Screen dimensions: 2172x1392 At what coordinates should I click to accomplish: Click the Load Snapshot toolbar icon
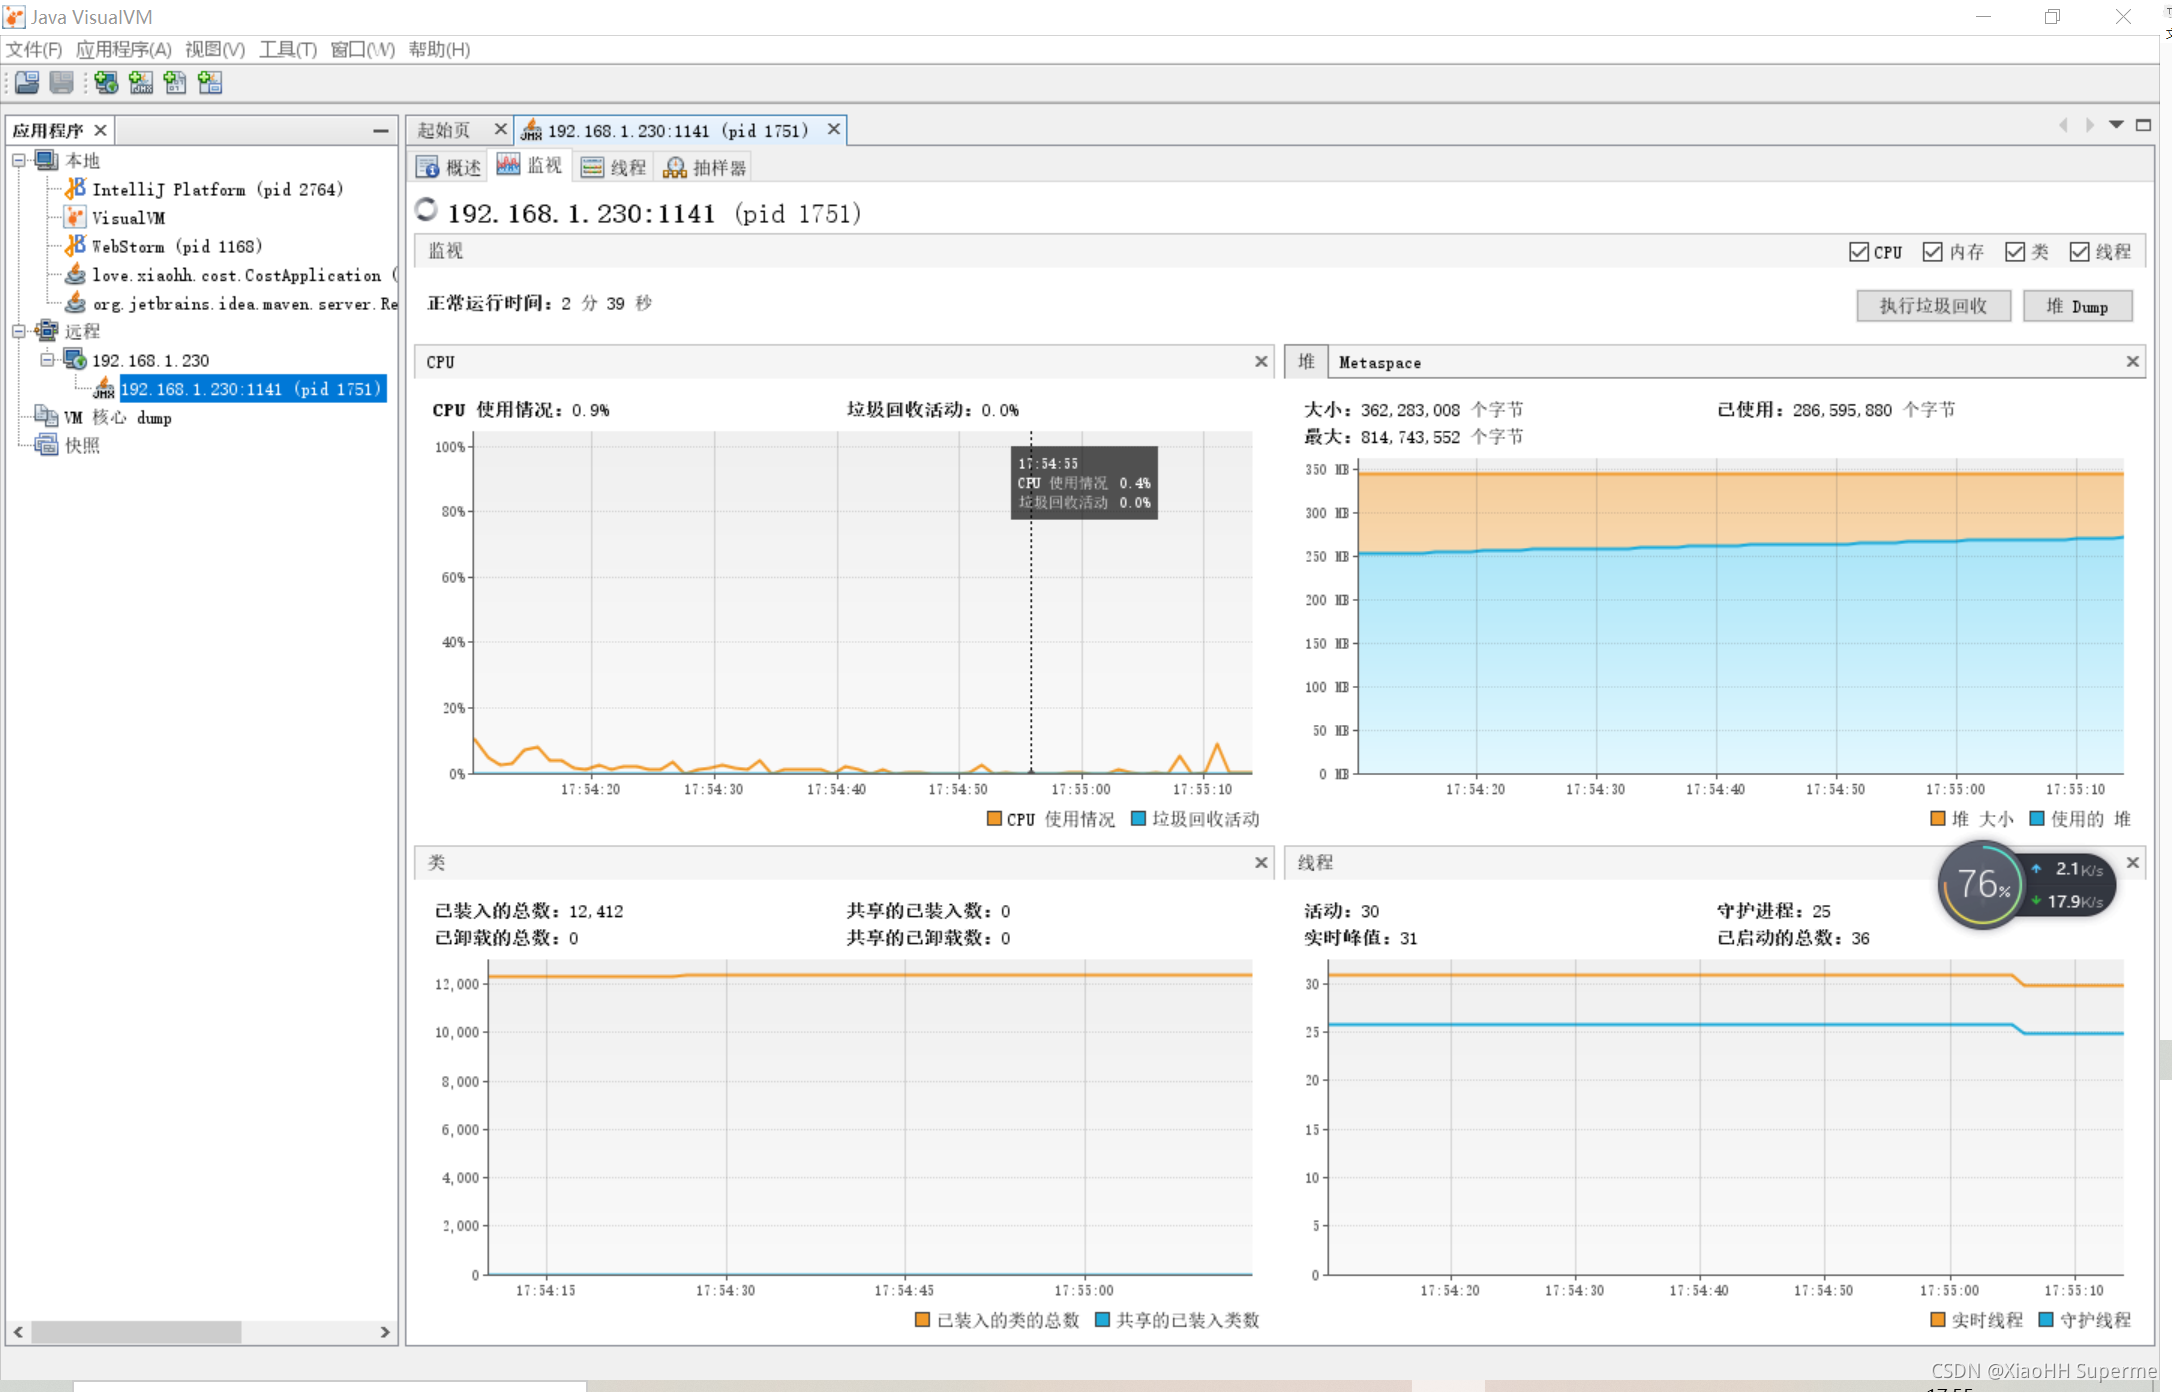click(x=27, y=83)
